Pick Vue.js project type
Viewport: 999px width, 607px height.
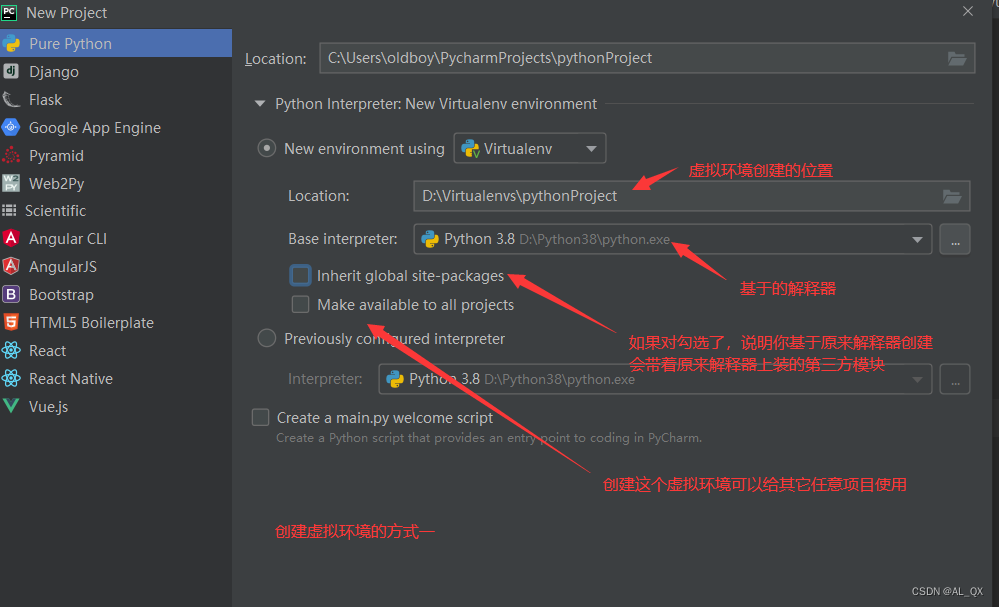[x=116, y=406]
